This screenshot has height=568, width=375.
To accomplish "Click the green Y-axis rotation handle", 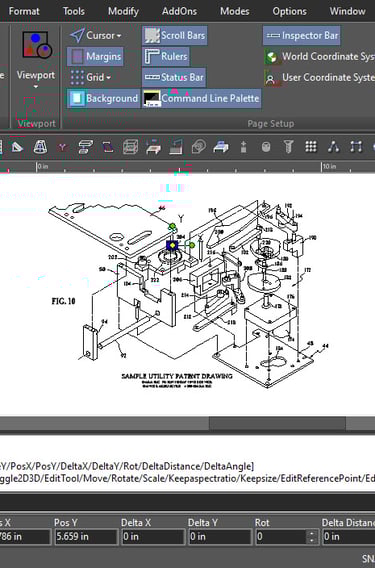I will point(172,227).
